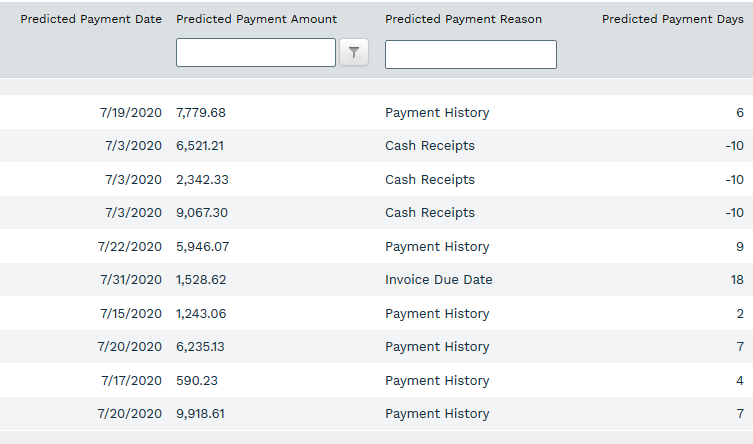The image size is (753, 444).
Task: Click the filter funnel icon for Predicted Payment Amount
Action: point(354,53)
